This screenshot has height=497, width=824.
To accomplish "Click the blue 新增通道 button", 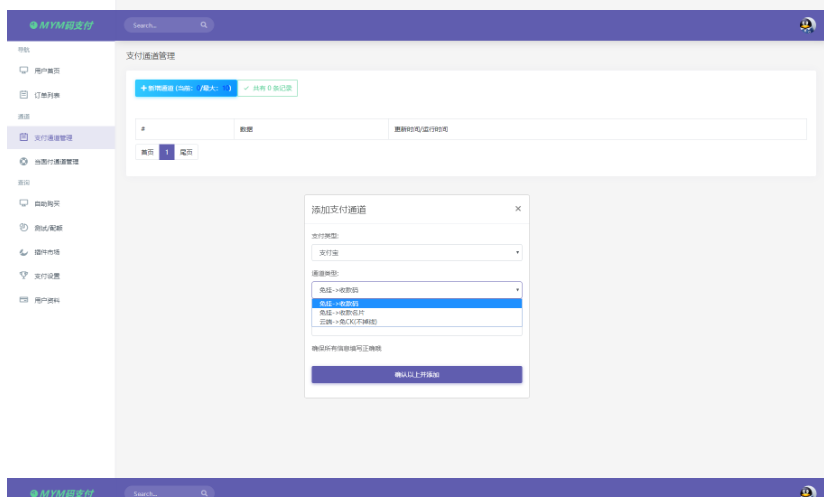I will (x=185, y=88).
